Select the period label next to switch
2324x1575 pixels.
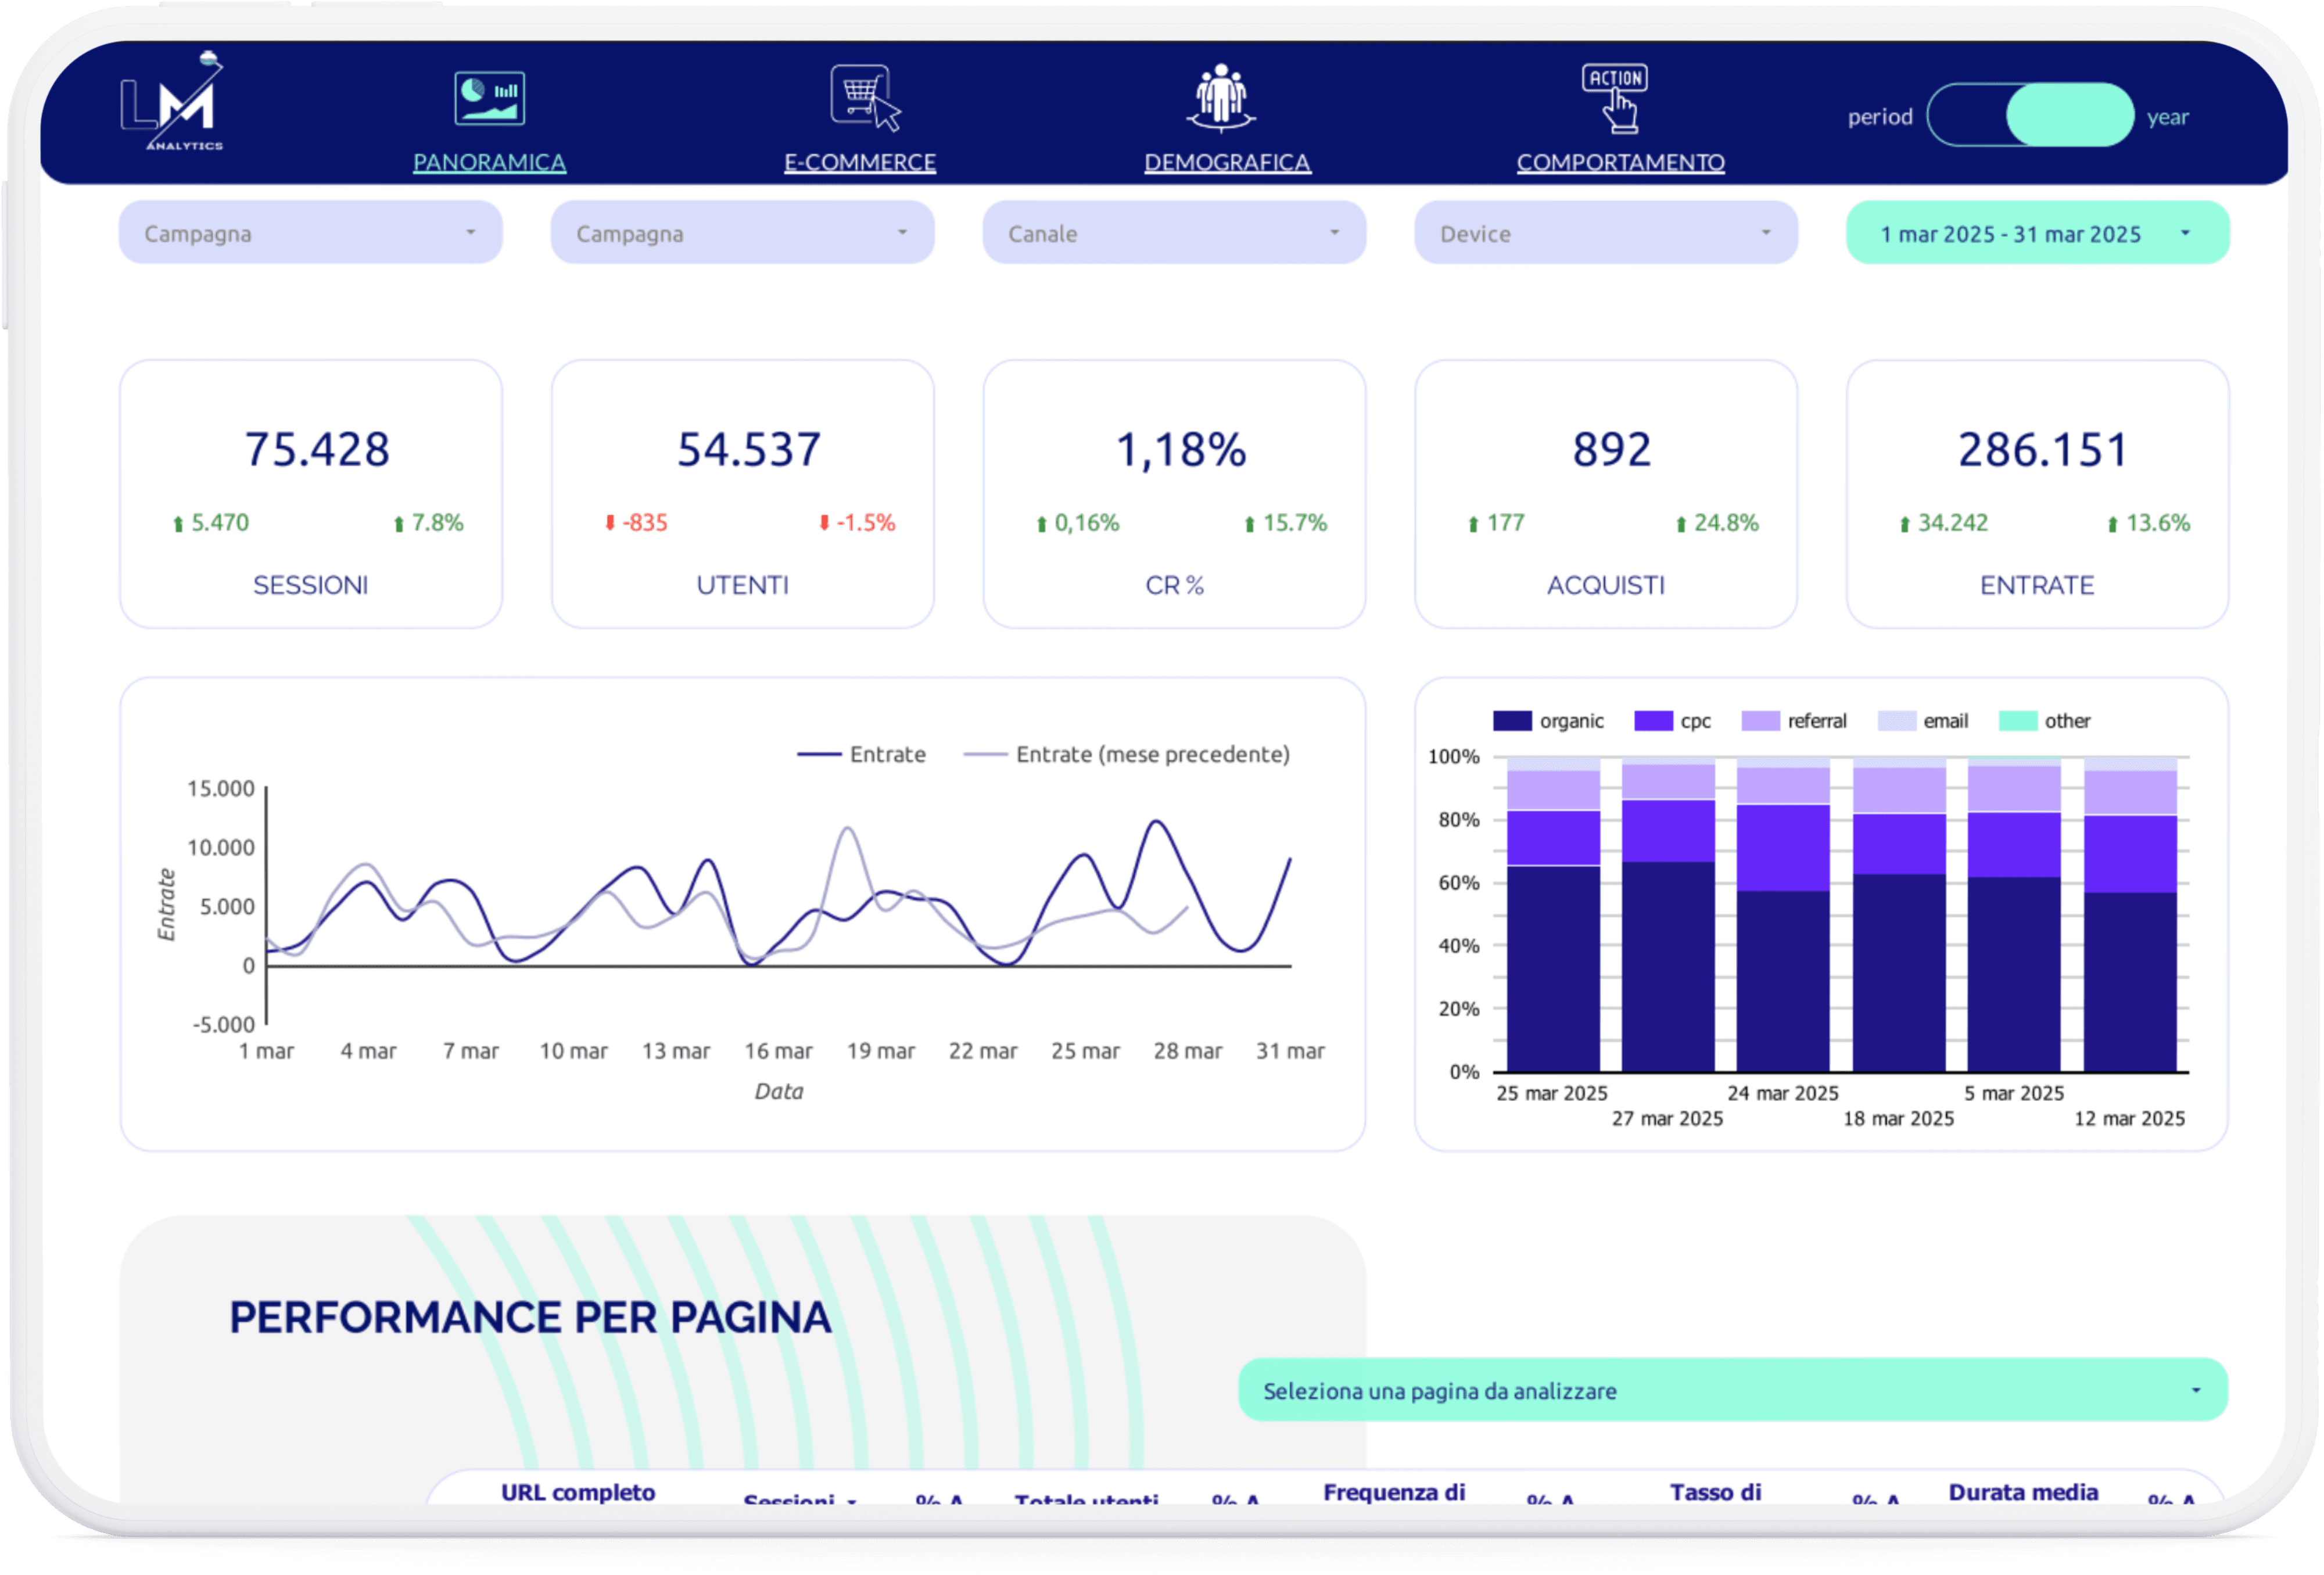[1879, 117]
